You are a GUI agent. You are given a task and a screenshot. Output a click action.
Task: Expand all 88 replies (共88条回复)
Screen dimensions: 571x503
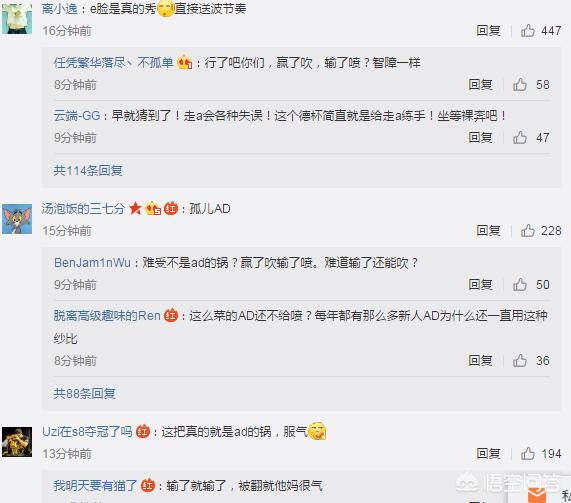point(84,393)
